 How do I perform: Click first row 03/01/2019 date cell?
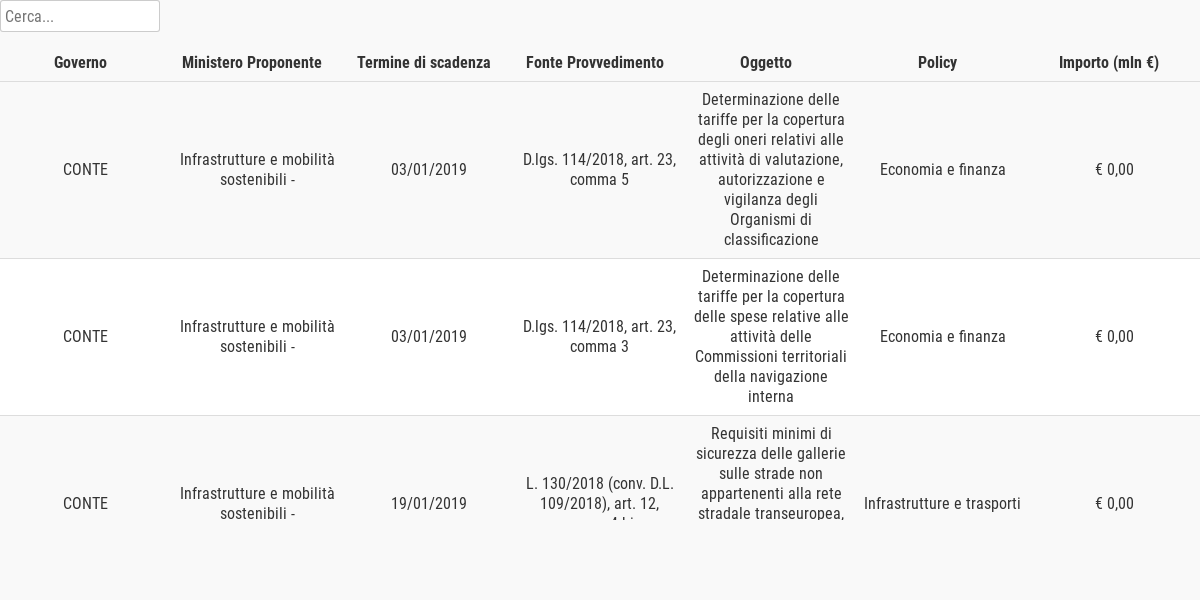429,170
